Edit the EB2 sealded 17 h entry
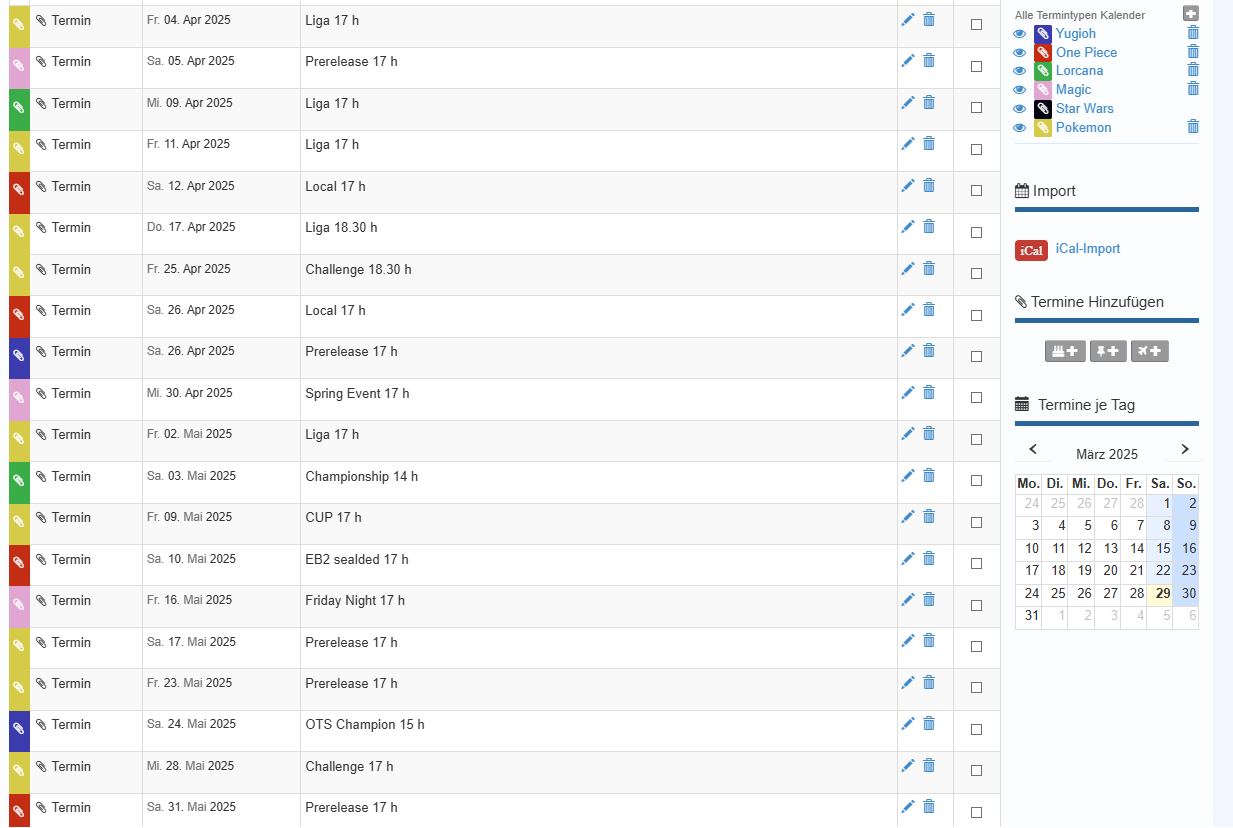 (908, 559)
